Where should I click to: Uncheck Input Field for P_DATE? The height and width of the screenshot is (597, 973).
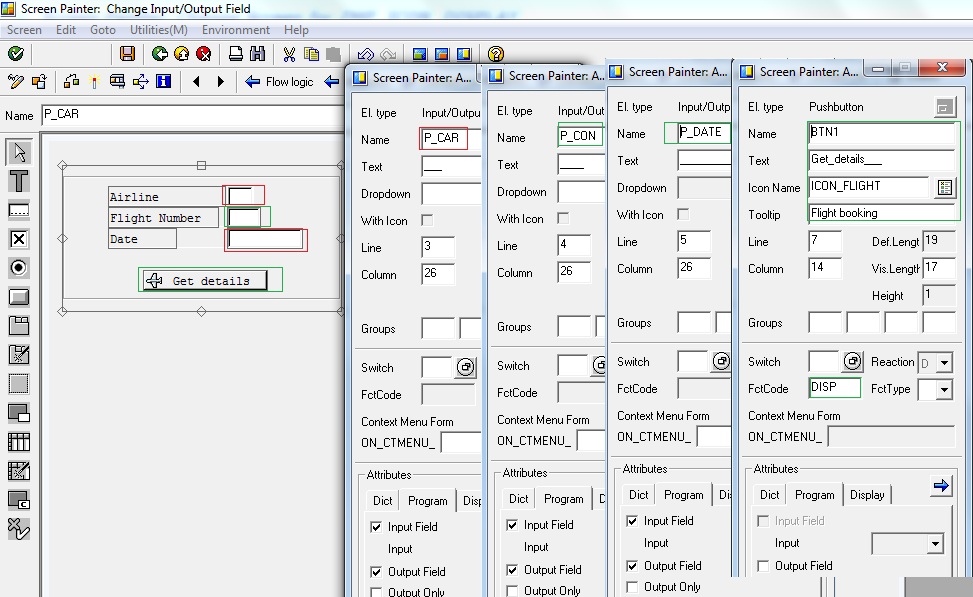(x=634, y=521)
